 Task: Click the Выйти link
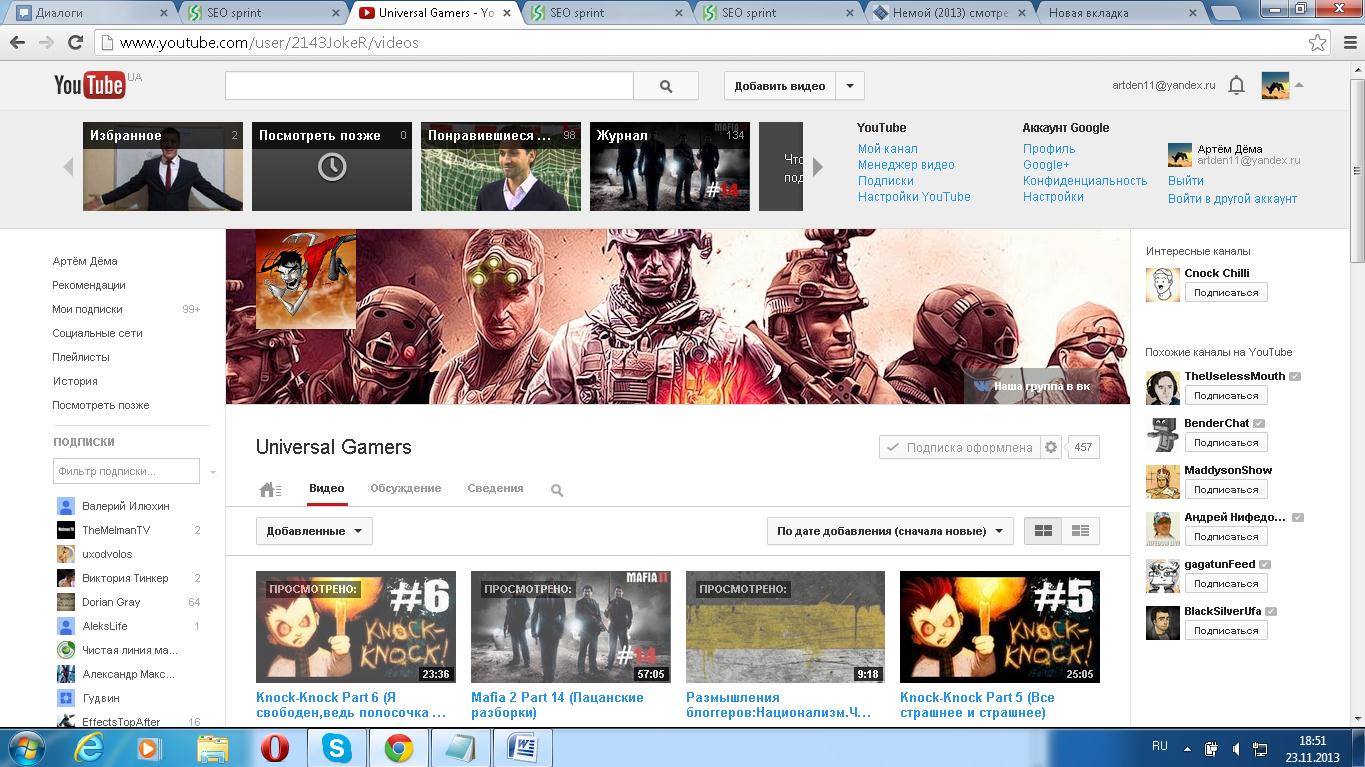(1186, 181)
